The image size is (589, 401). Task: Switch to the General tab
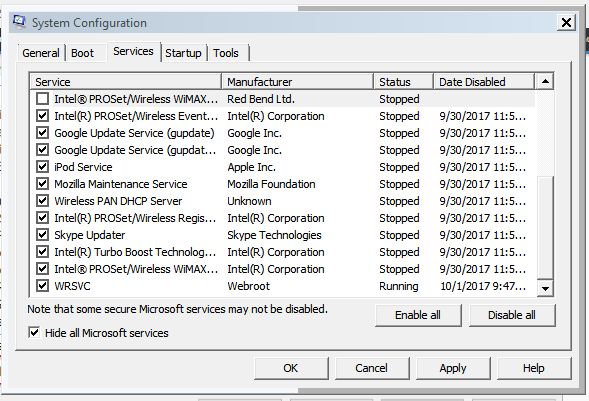click(x=41, y=53)
